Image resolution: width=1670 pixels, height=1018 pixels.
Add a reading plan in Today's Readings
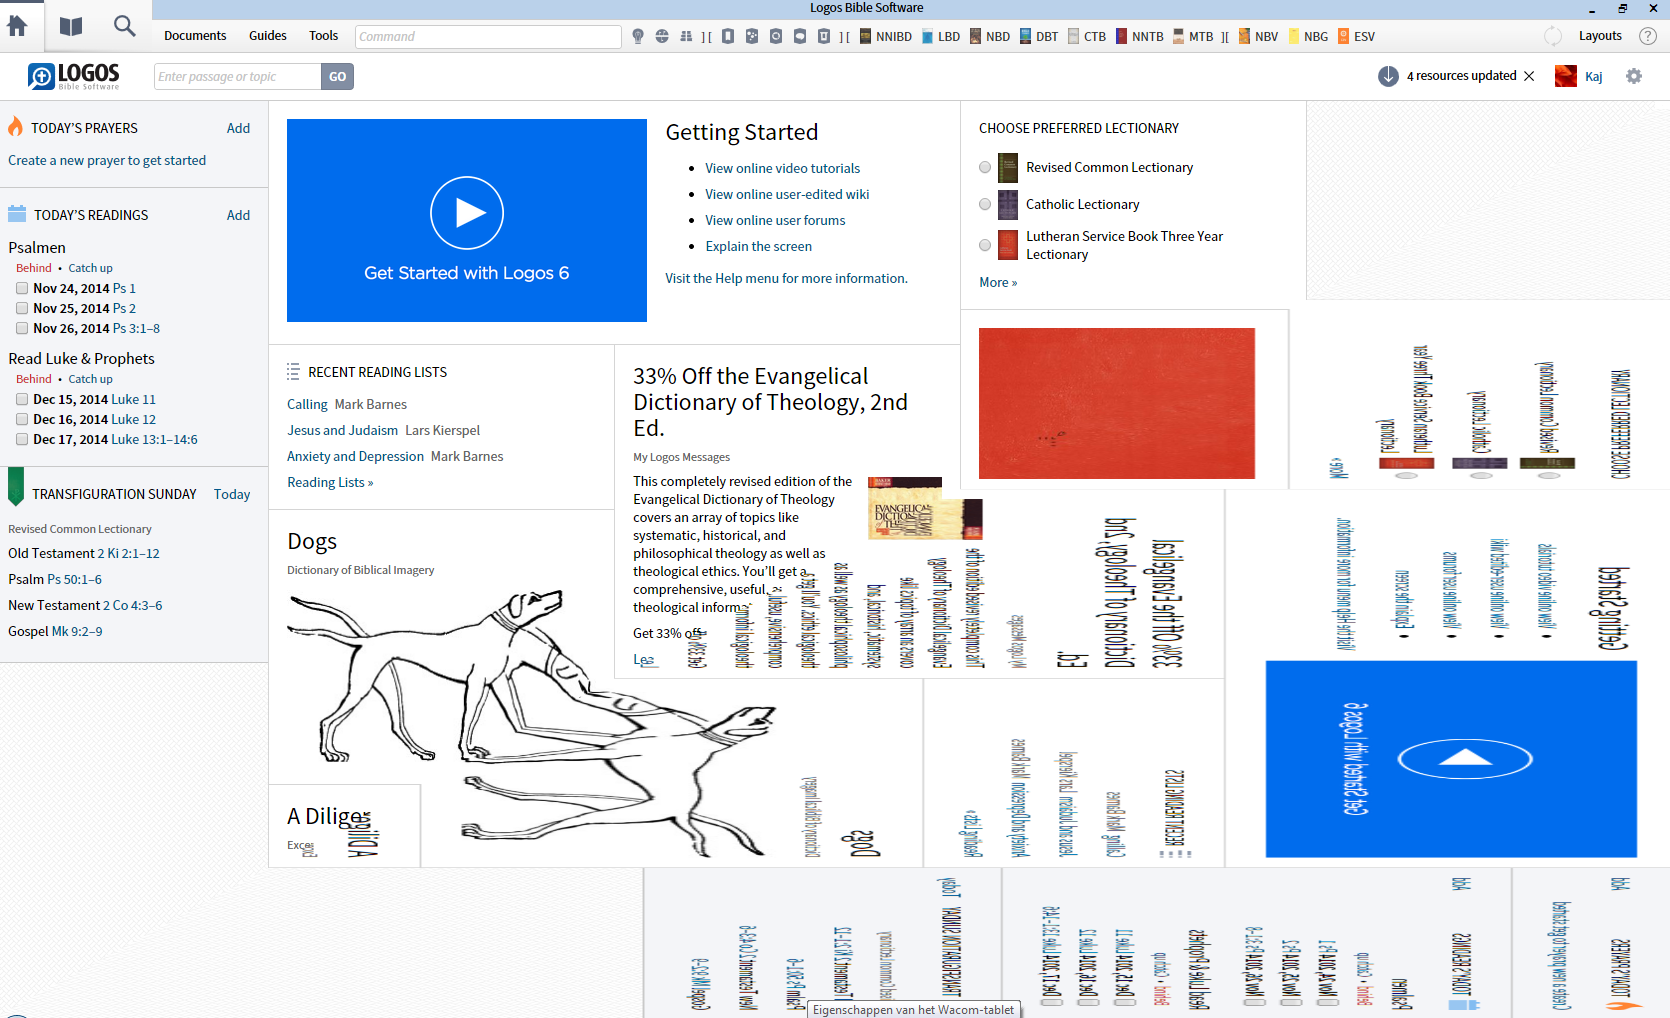238,215
